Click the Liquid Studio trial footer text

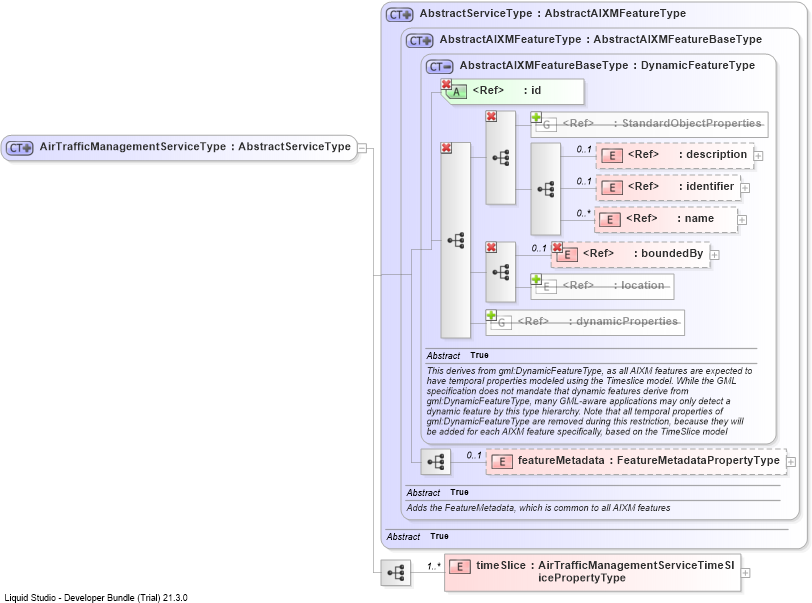tap(96, 598)
